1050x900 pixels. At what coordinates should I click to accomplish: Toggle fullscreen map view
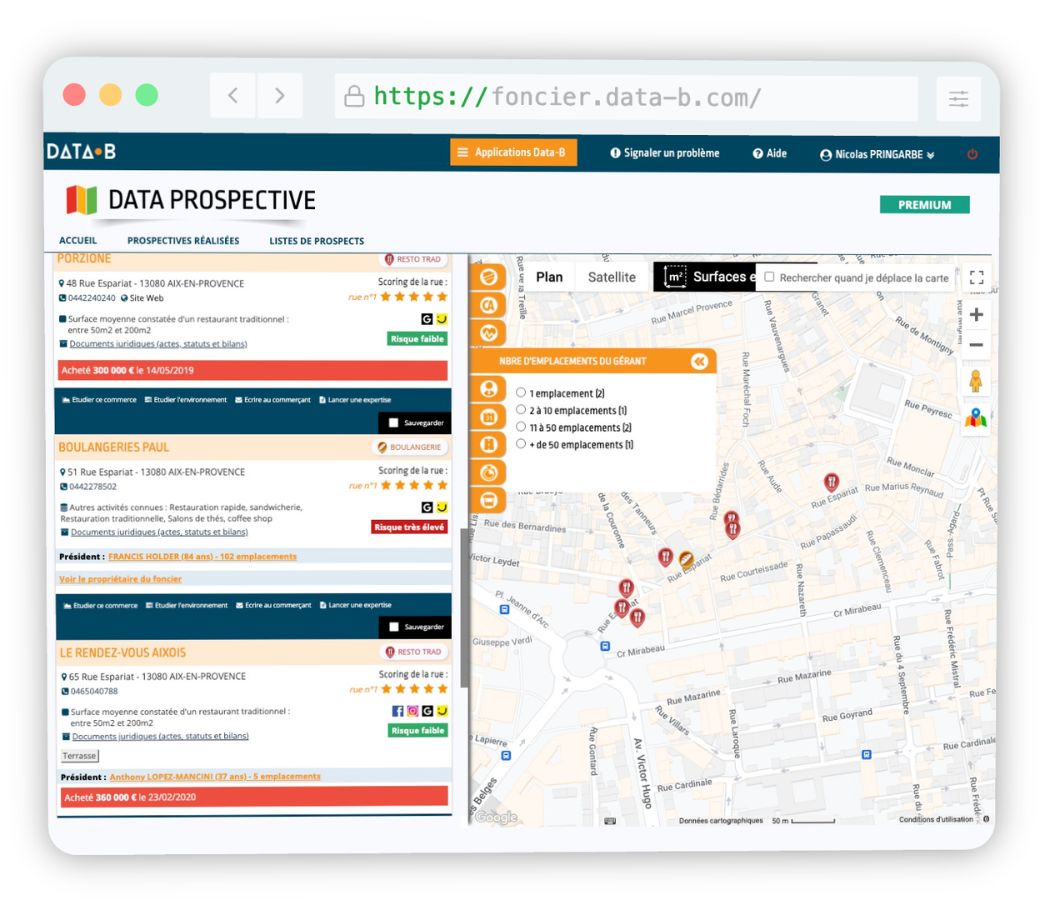pos(976,277)
